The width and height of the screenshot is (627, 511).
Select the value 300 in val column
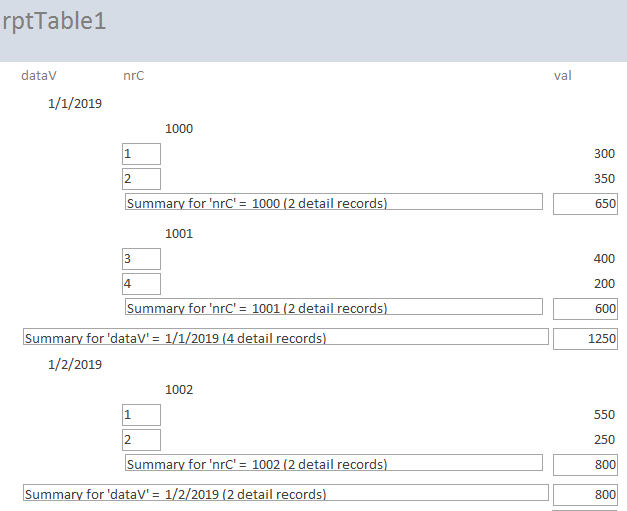(604, 154)
